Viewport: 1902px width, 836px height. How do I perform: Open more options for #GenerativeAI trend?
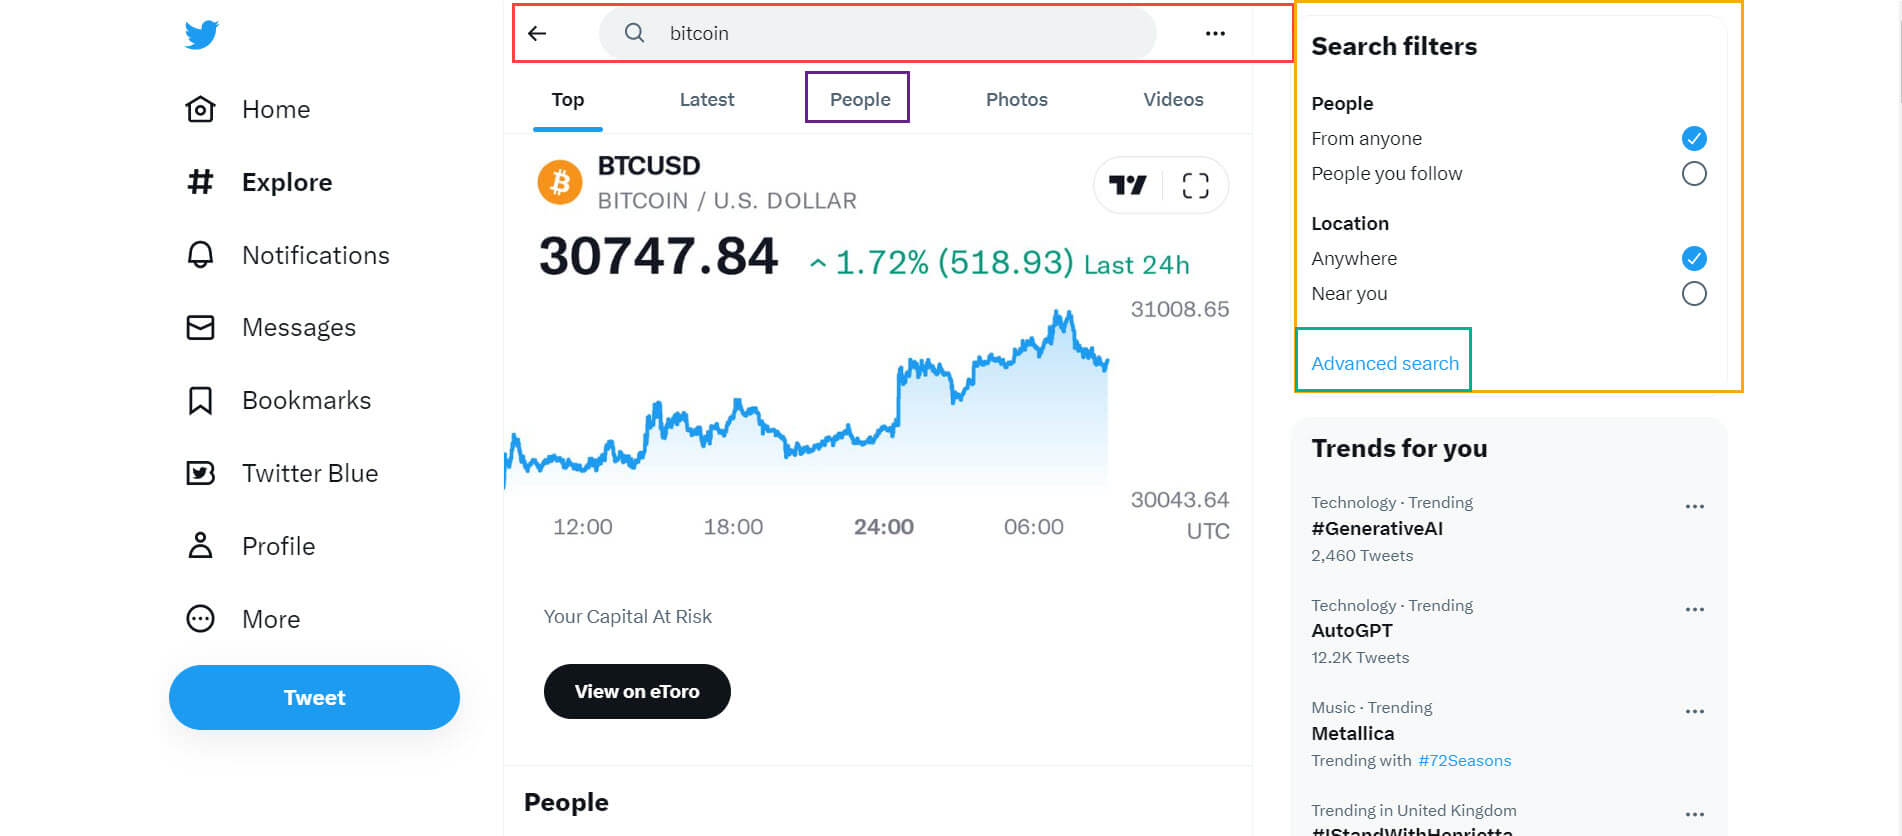pyautogui.click(x=1694, y=506)
